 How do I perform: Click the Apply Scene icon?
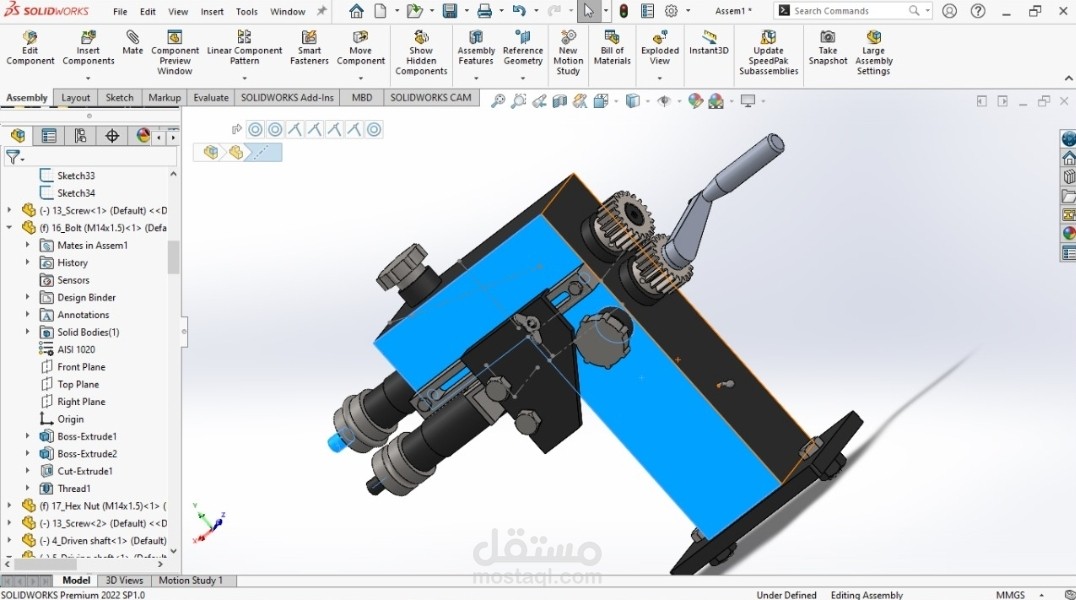[716, 102]
